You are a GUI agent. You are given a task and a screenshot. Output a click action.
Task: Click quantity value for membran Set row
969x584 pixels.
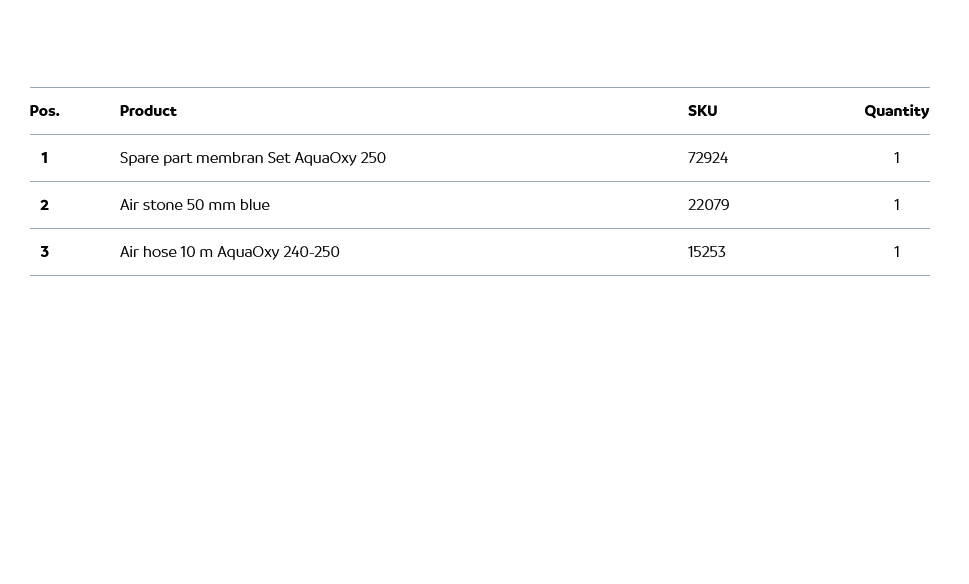896,158
